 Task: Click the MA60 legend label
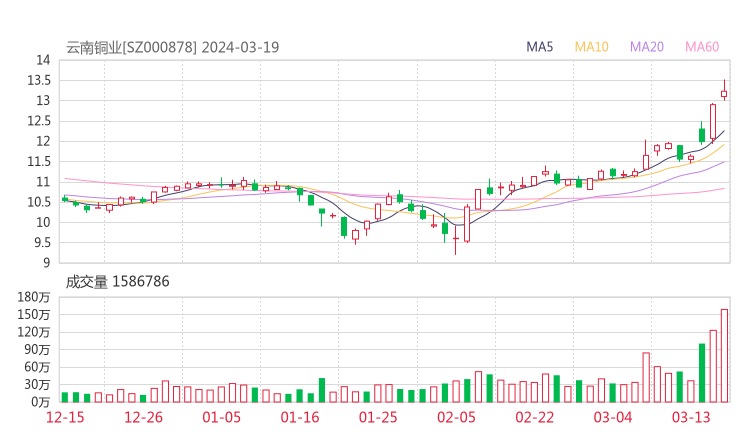coord(702,47)
